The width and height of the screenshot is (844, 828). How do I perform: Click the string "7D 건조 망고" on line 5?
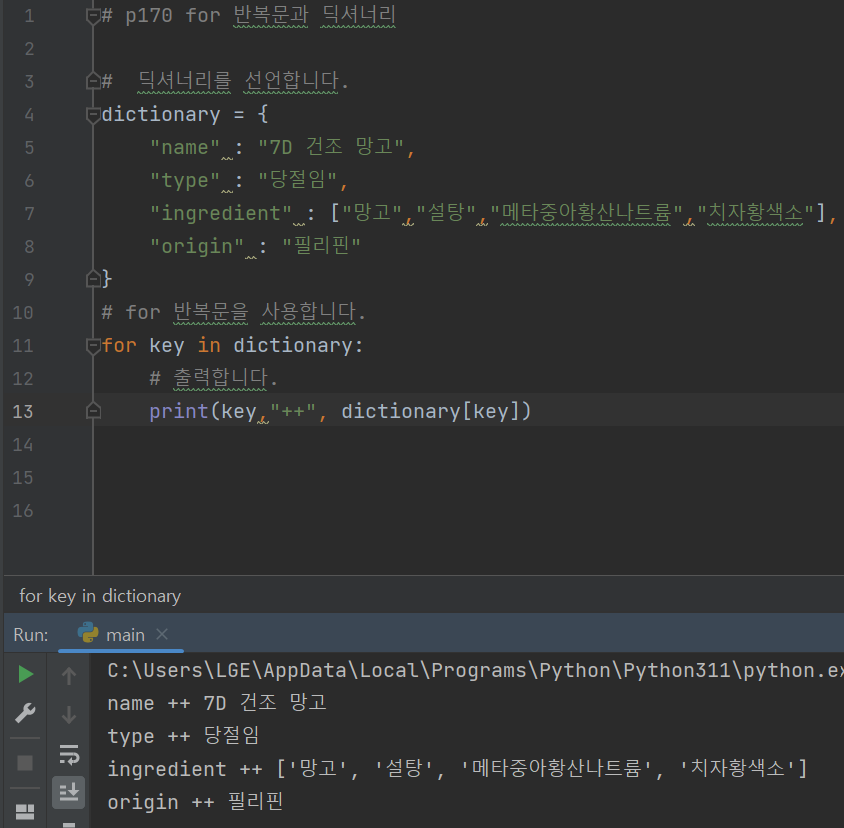pyautogui.click(x=330, y=147)
